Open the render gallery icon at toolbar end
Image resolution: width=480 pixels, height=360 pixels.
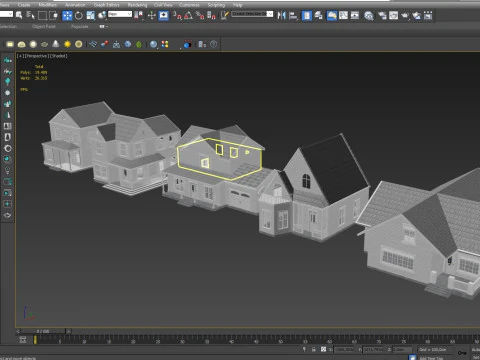click(x=428, y=15)
